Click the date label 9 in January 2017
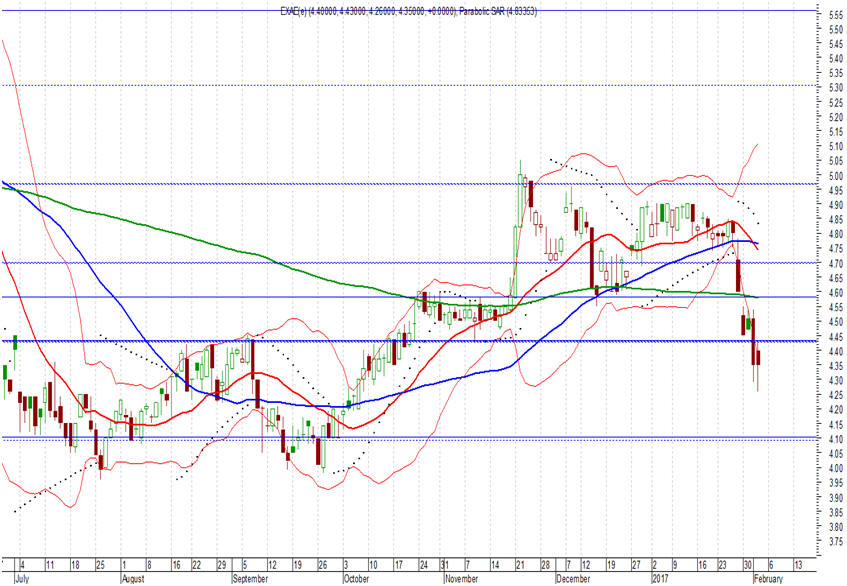 (675, 565)
